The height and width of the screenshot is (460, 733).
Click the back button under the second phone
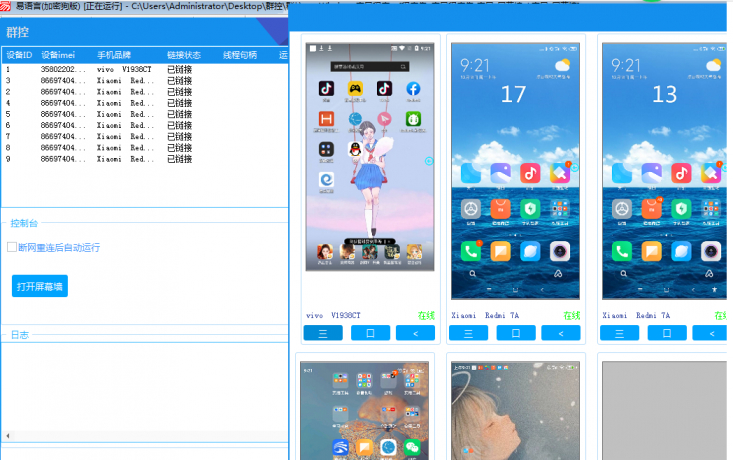[x=561, y=333]
